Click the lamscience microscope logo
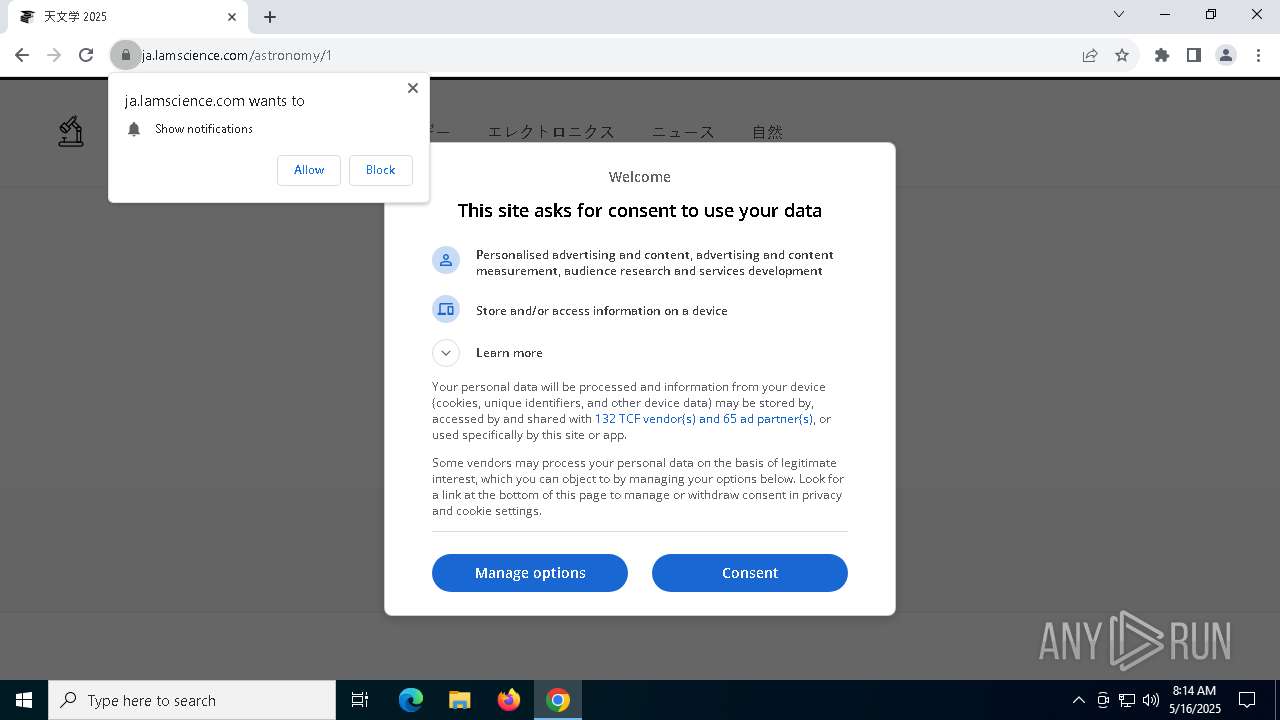 [x=71, y=131]
